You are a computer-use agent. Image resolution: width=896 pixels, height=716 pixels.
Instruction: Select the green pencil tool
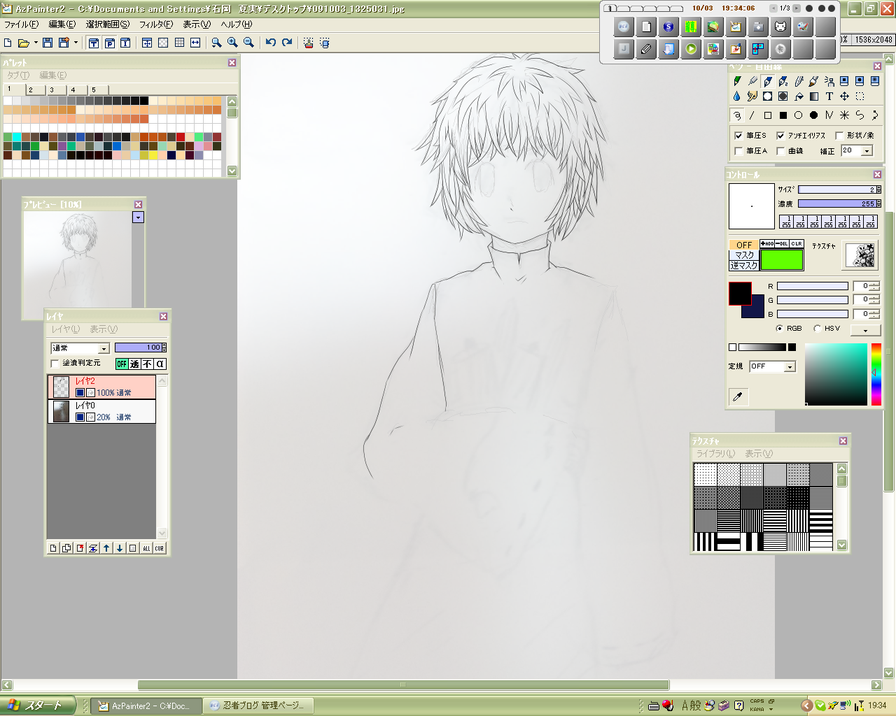pos(737,81)
